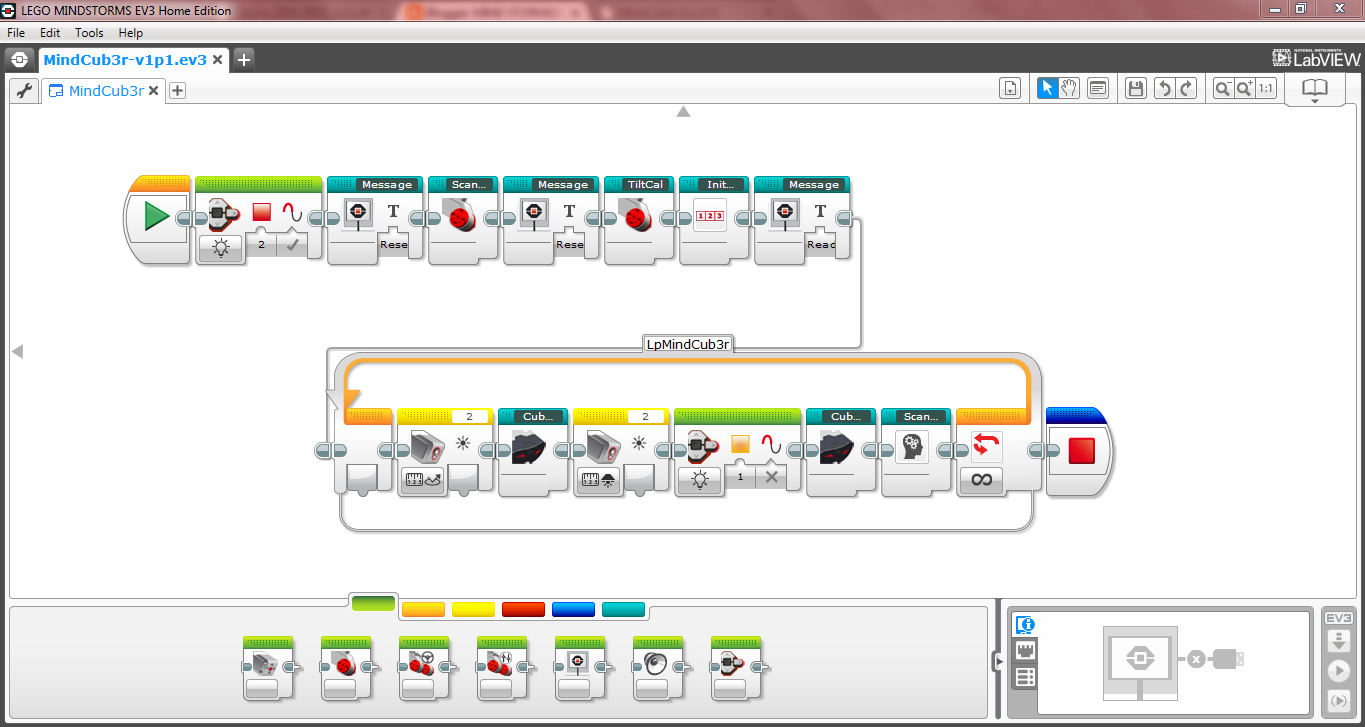
Task: Show the teal My Blocks palette
Action: click(x=623, y=609)
